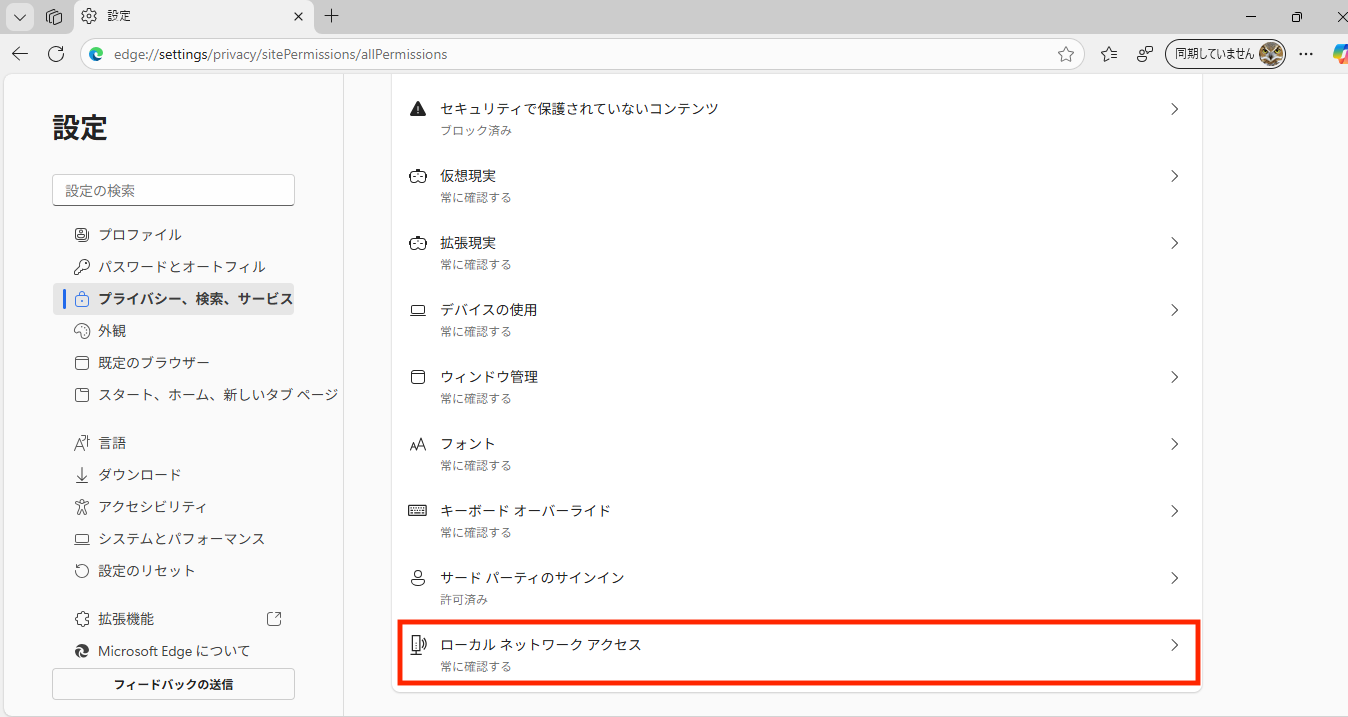
Task: Click the Copilot icon in toolbar
Action: pos(1339,54)
